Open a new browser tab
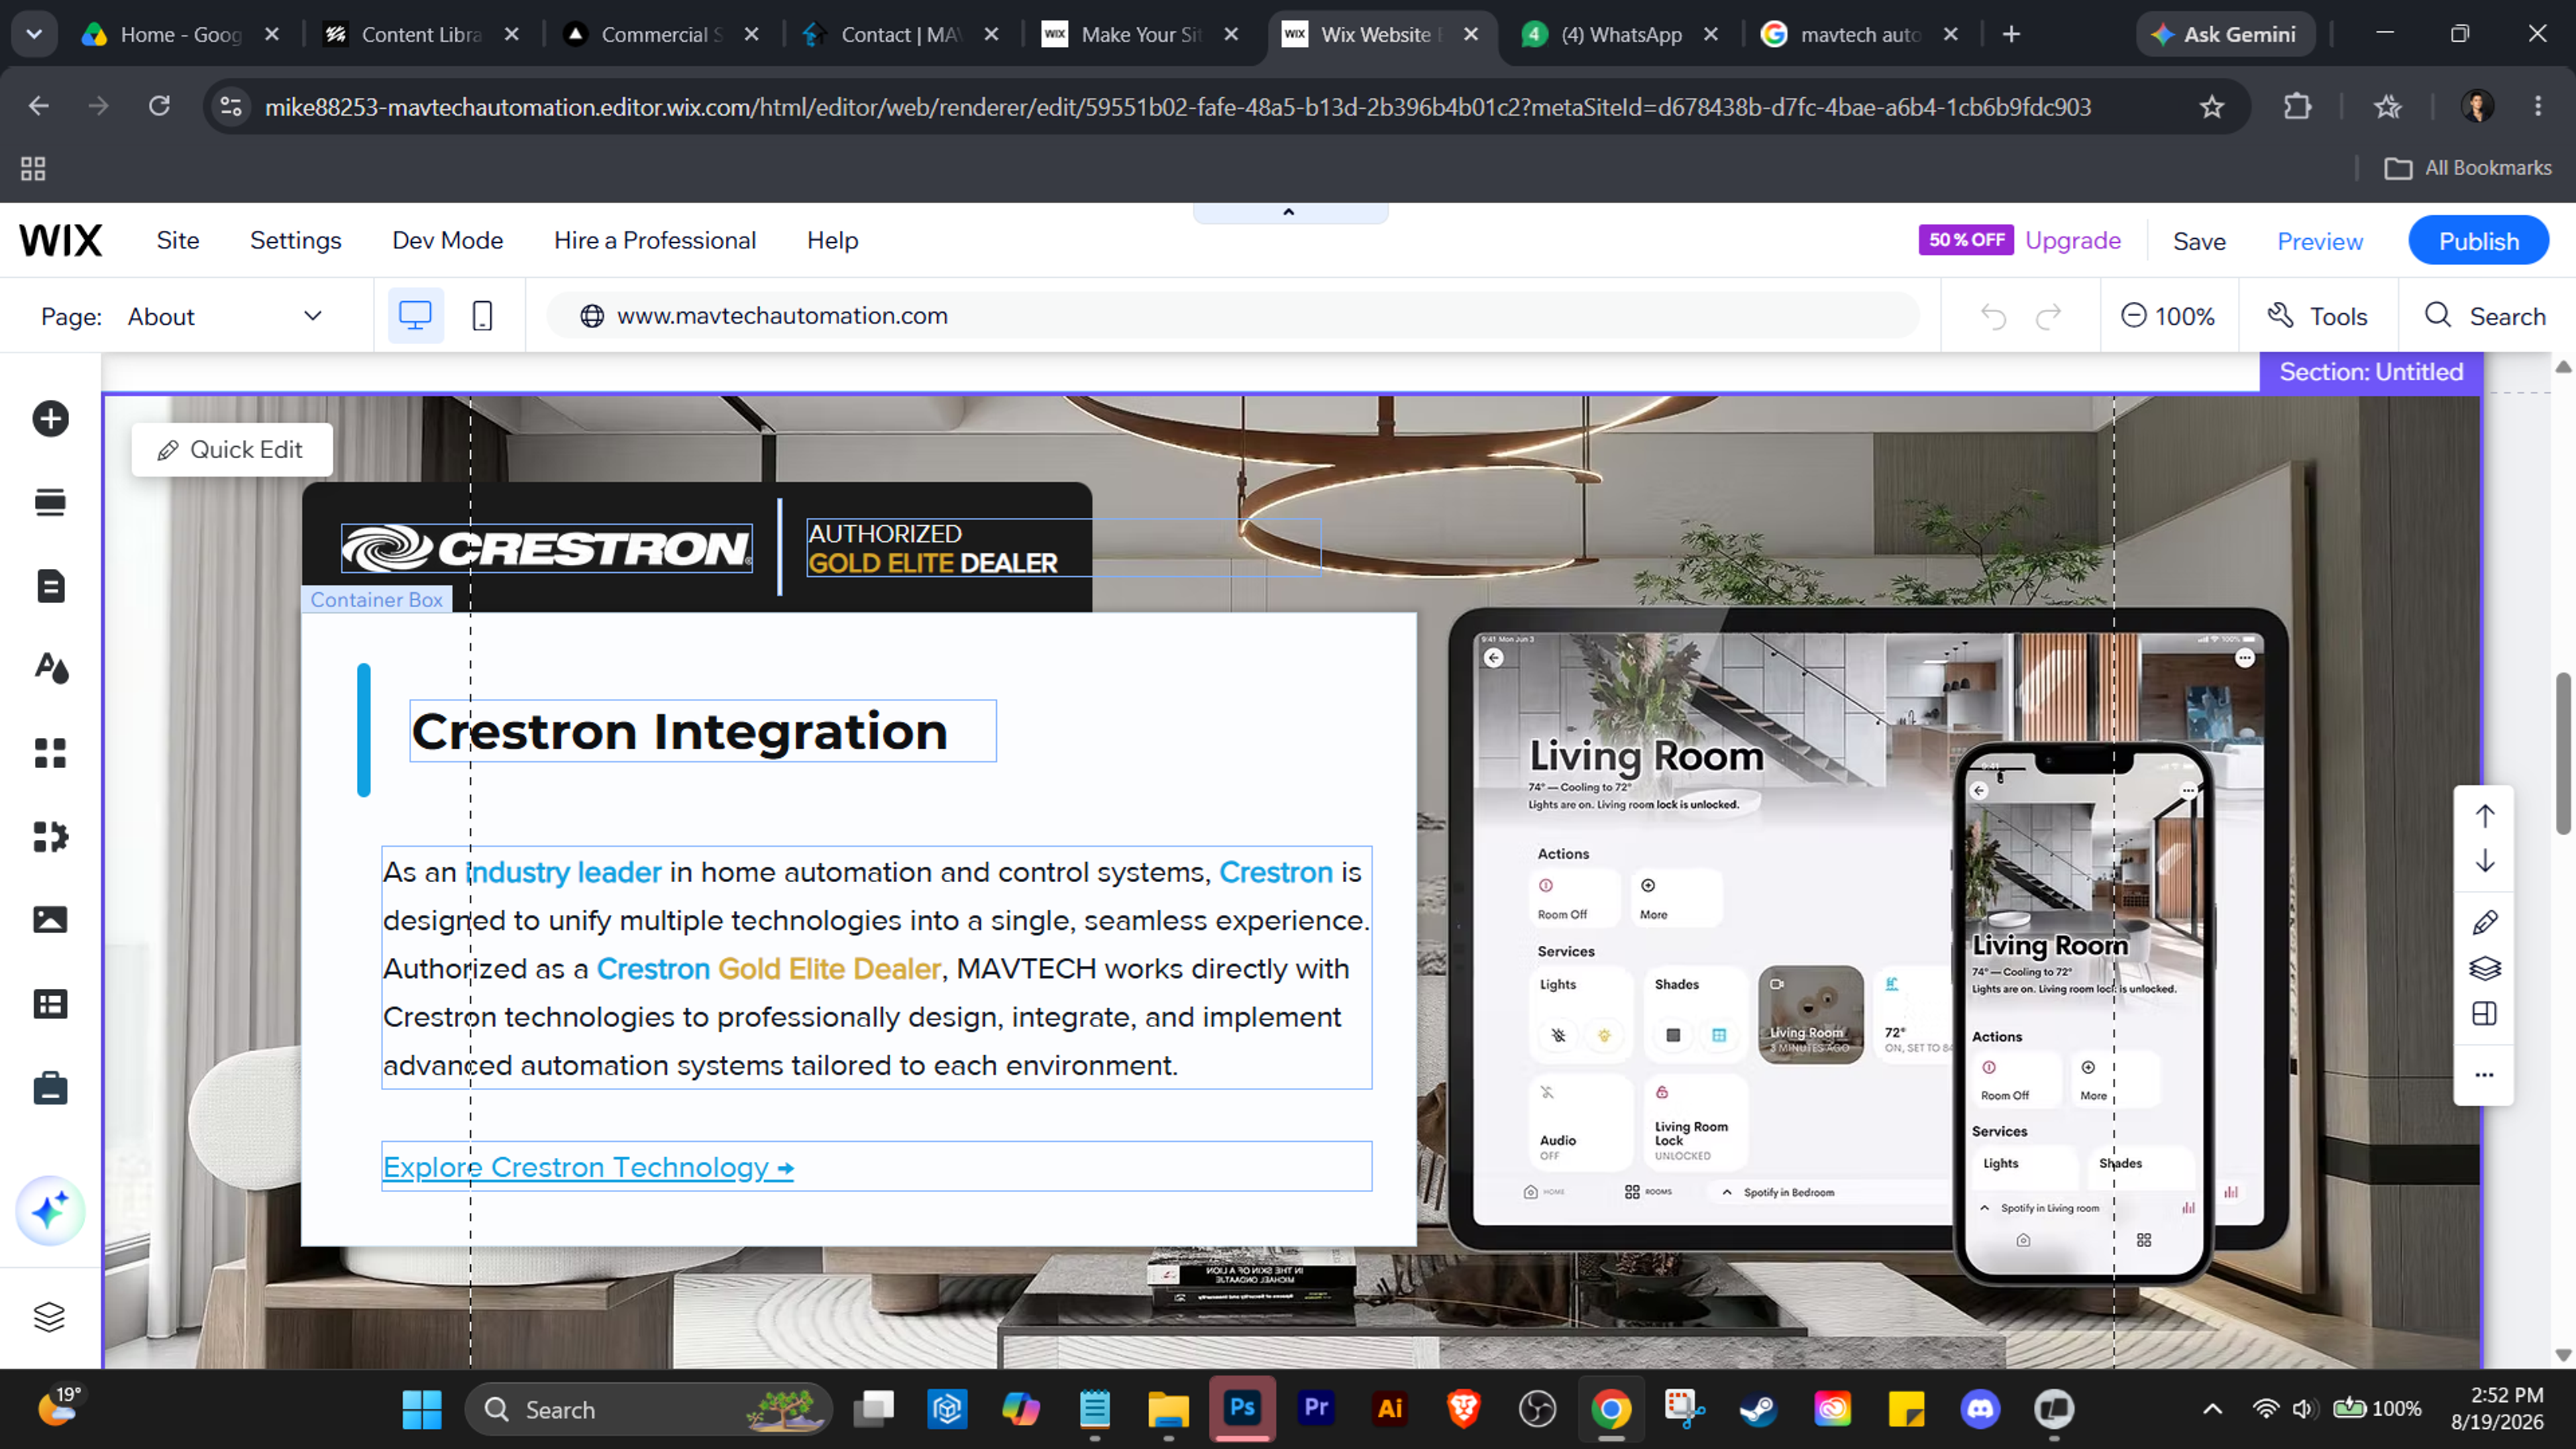This screenshot has height=1449, width=2576. click(x=2011, y=35)
